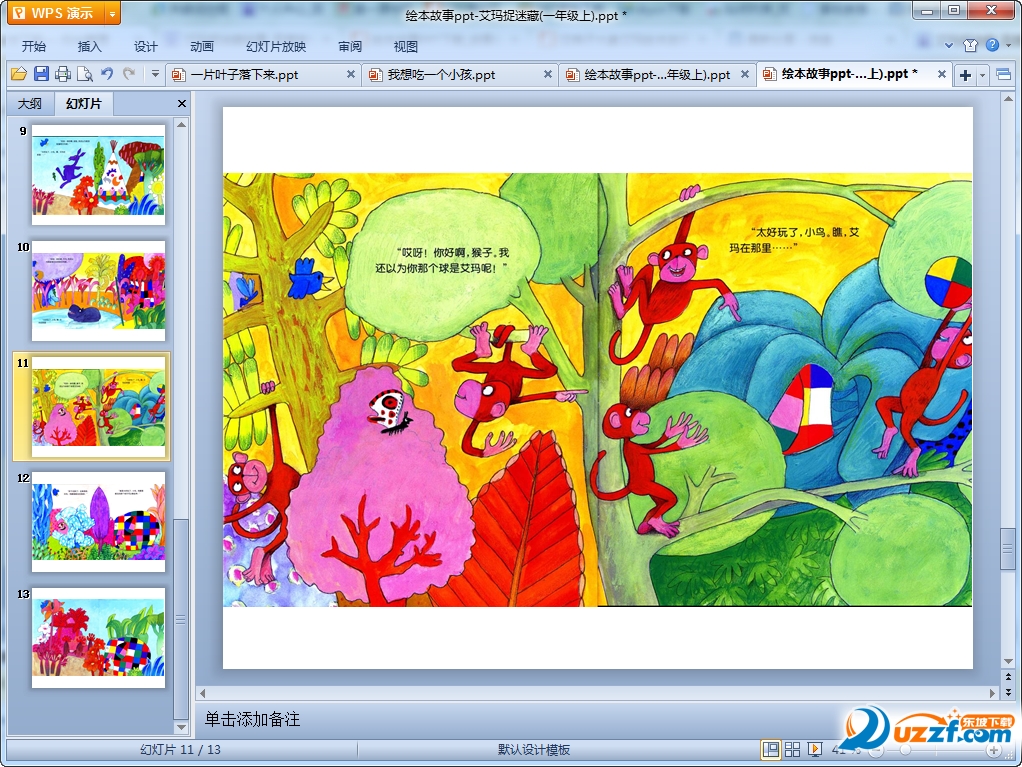Start slideshow from the status bar icon
This screenshot has height=767, width=1022.
(815, 749)
